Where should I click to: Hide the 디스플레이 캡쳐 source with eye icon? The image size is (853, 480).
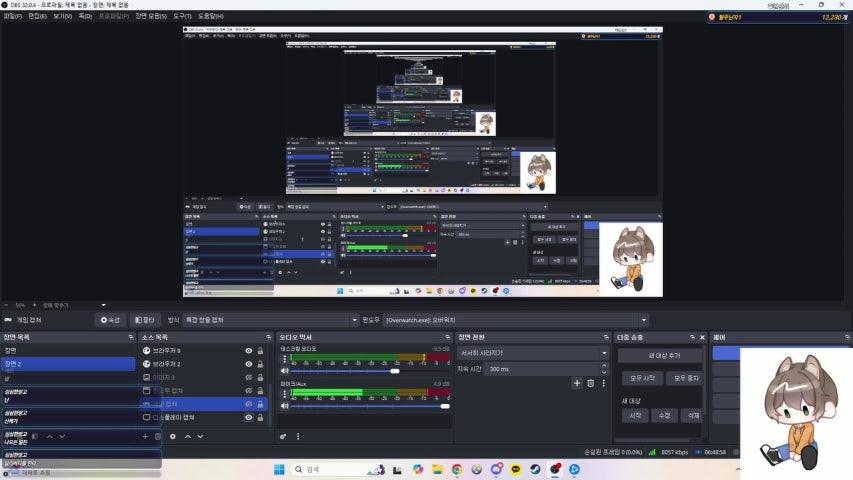pyautogui.click(x=249, y=417)
